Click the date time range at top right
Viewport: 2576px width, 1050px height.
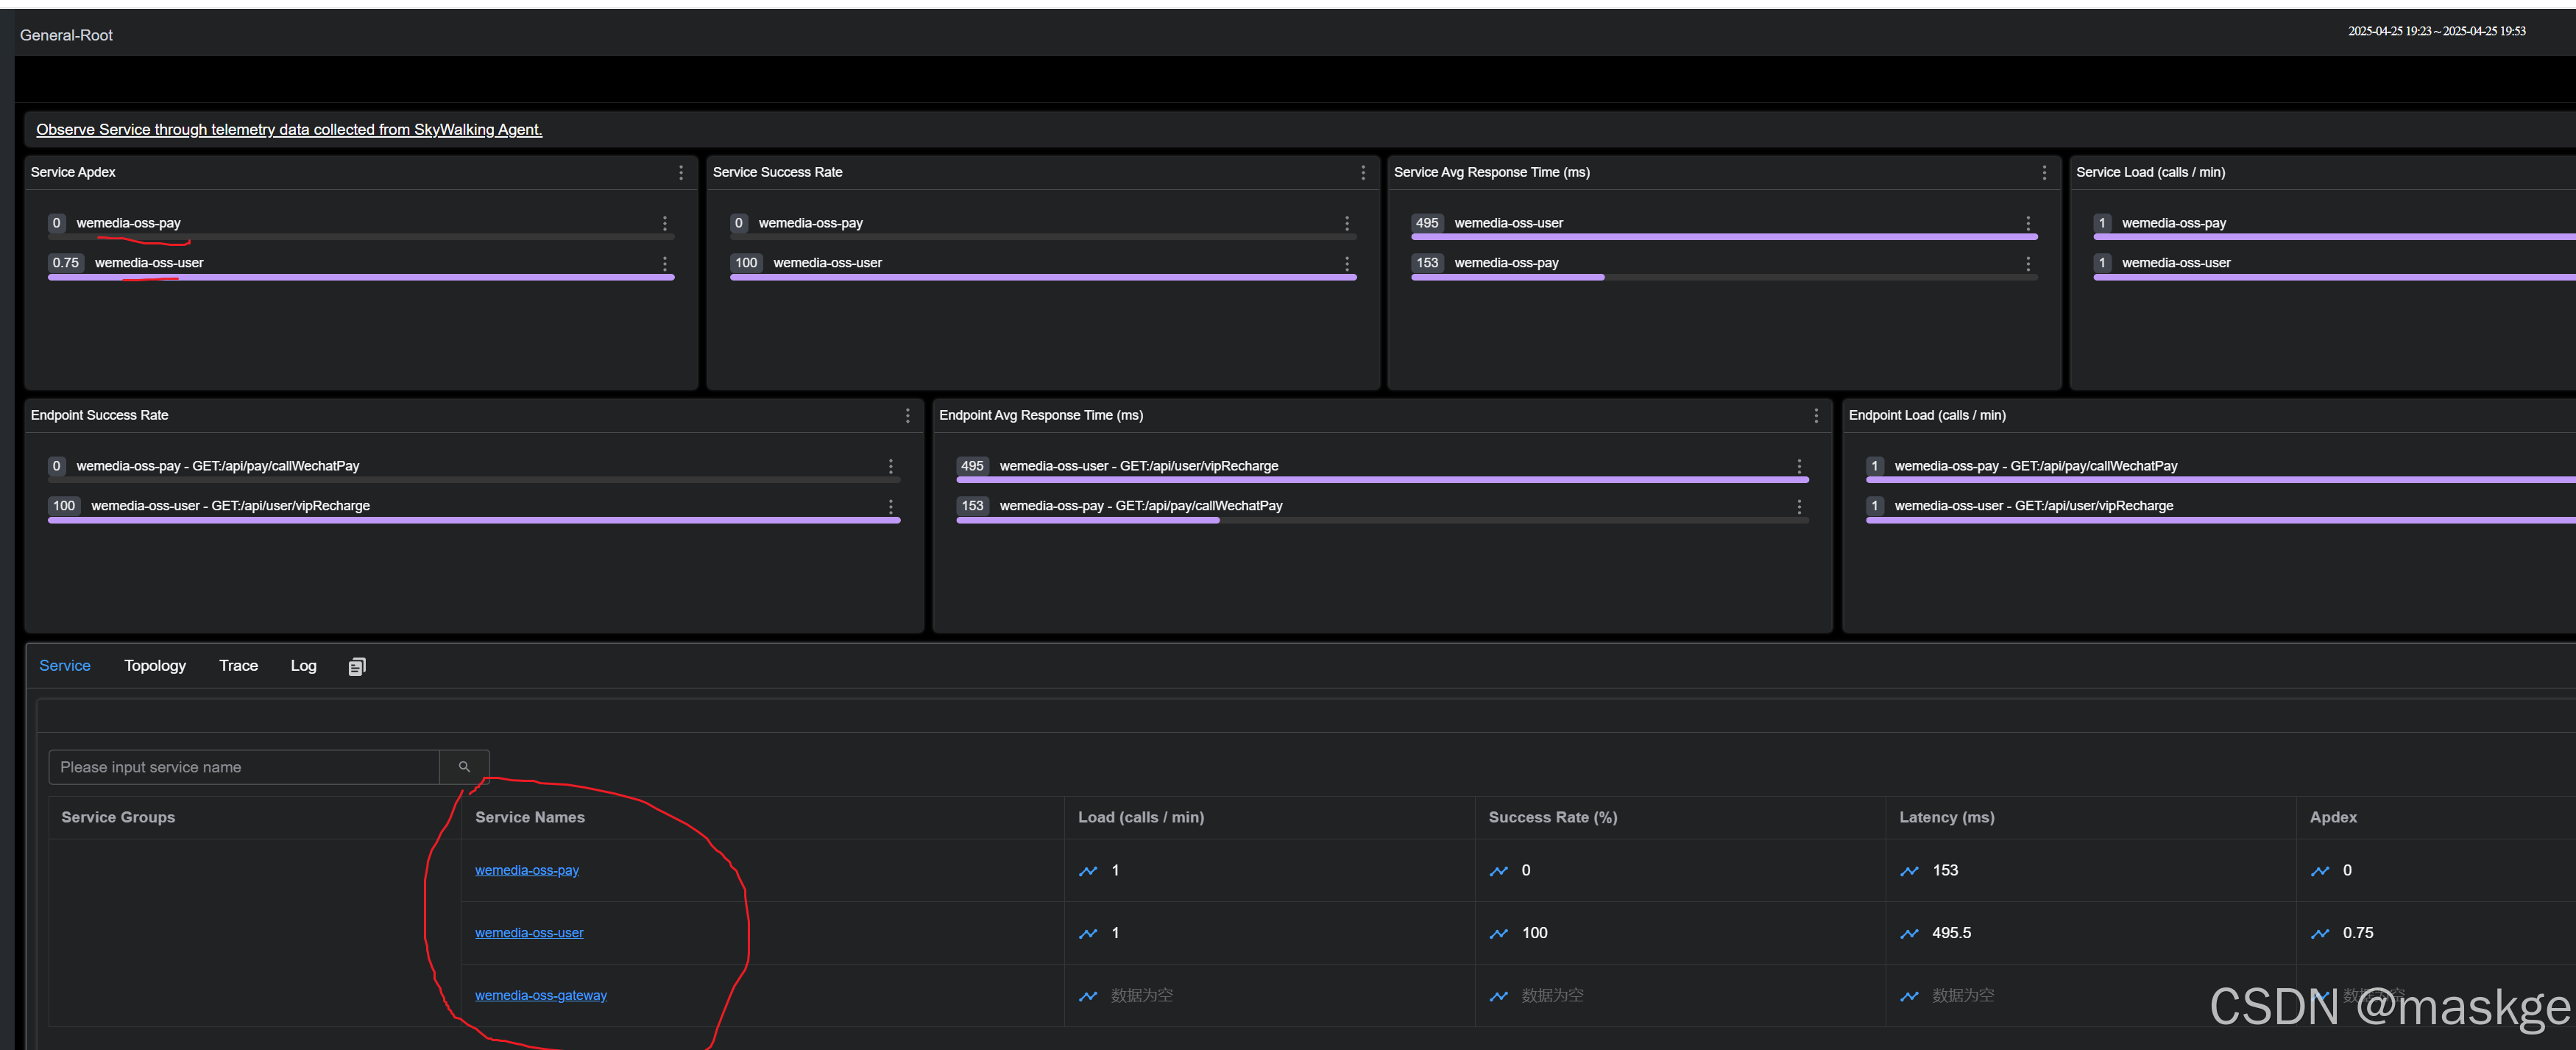tap(2436, 32)
